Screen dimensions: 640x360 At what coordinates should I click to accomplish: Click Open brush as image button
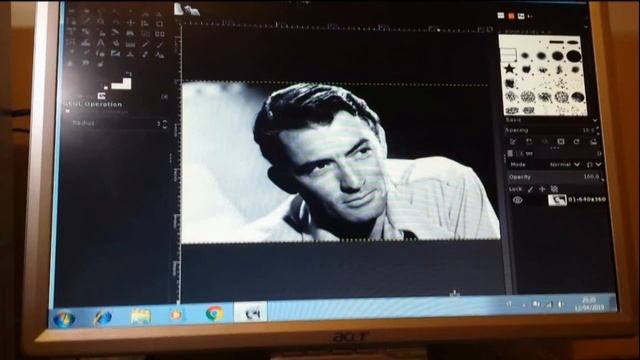click(x=593, y=142)
